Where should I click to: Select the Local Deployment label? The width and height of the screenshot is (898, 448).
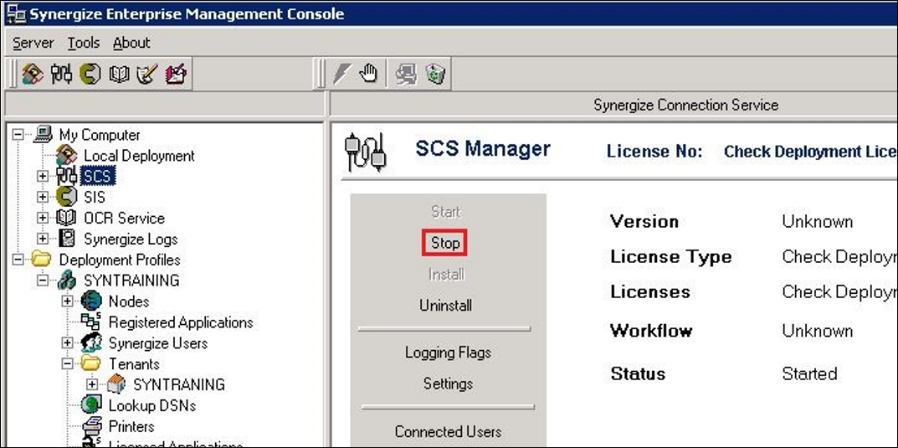click(139, 156)
